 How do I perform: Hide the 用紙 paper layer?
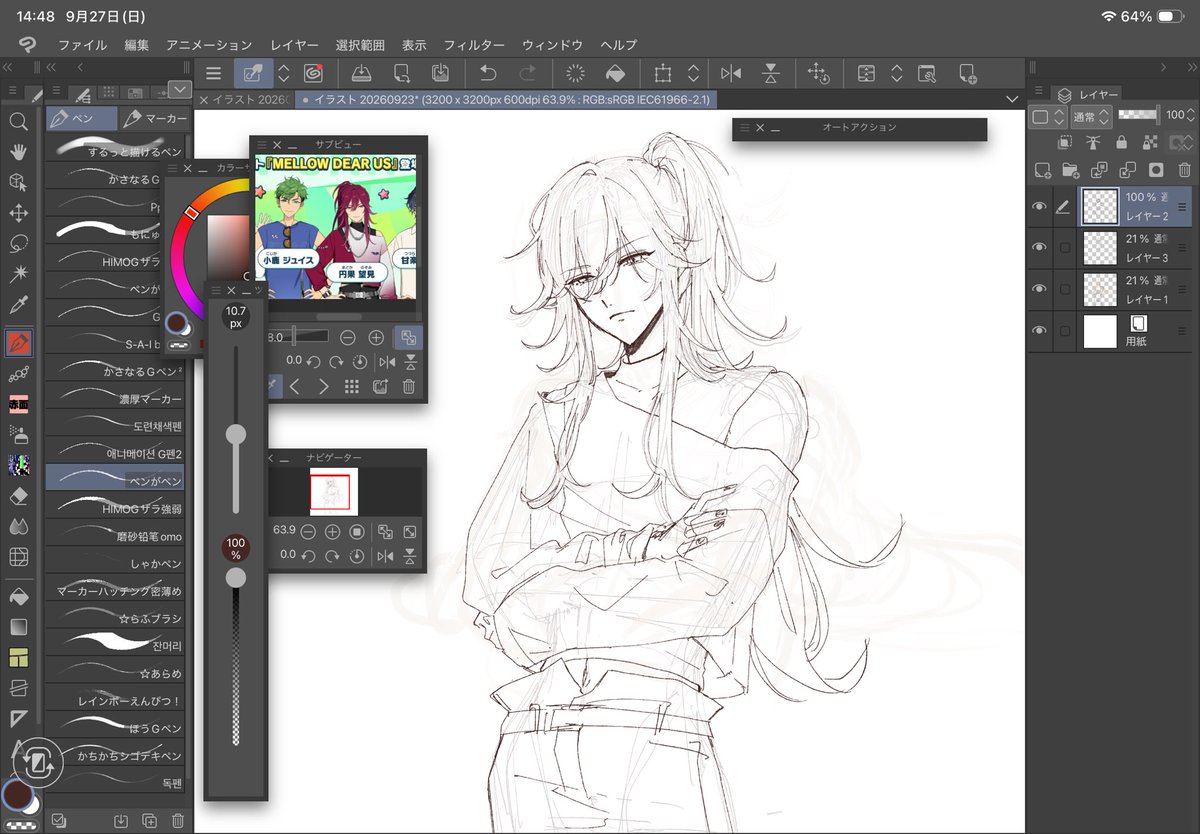[1040, 331]
